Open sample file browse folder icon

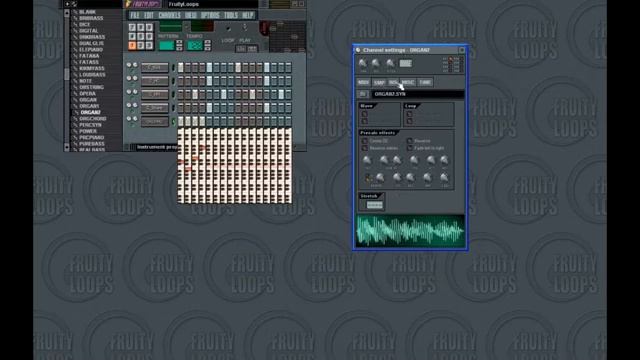coord(363,94)
